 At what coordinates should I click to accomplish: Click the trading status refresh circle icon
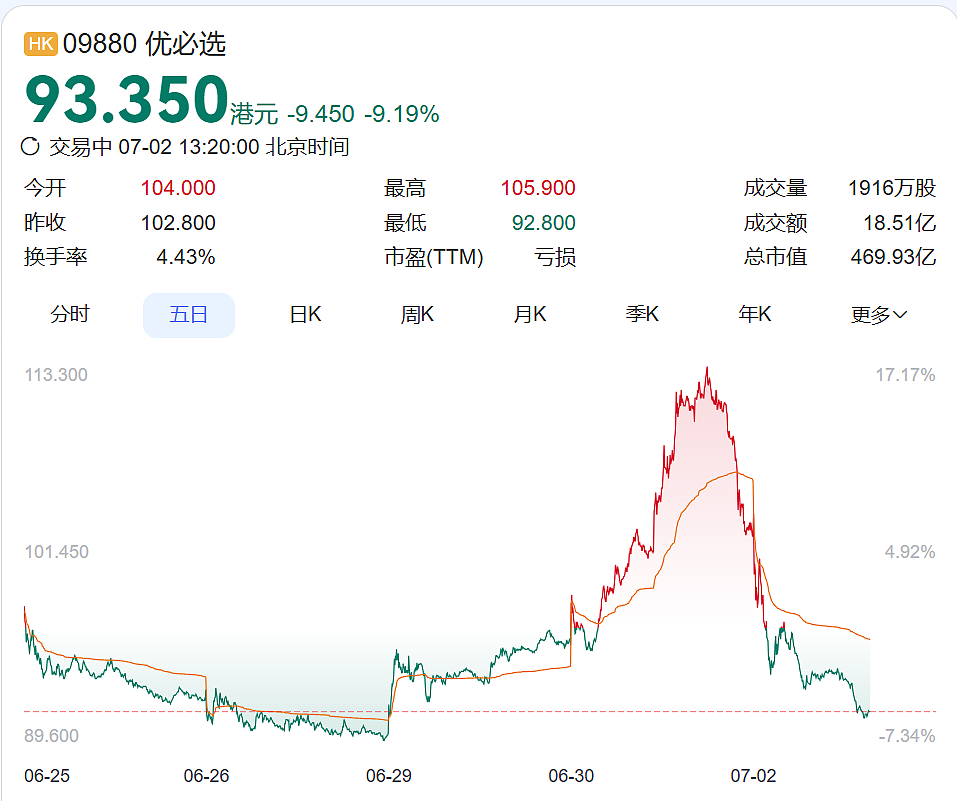click(x=31, y=147)
